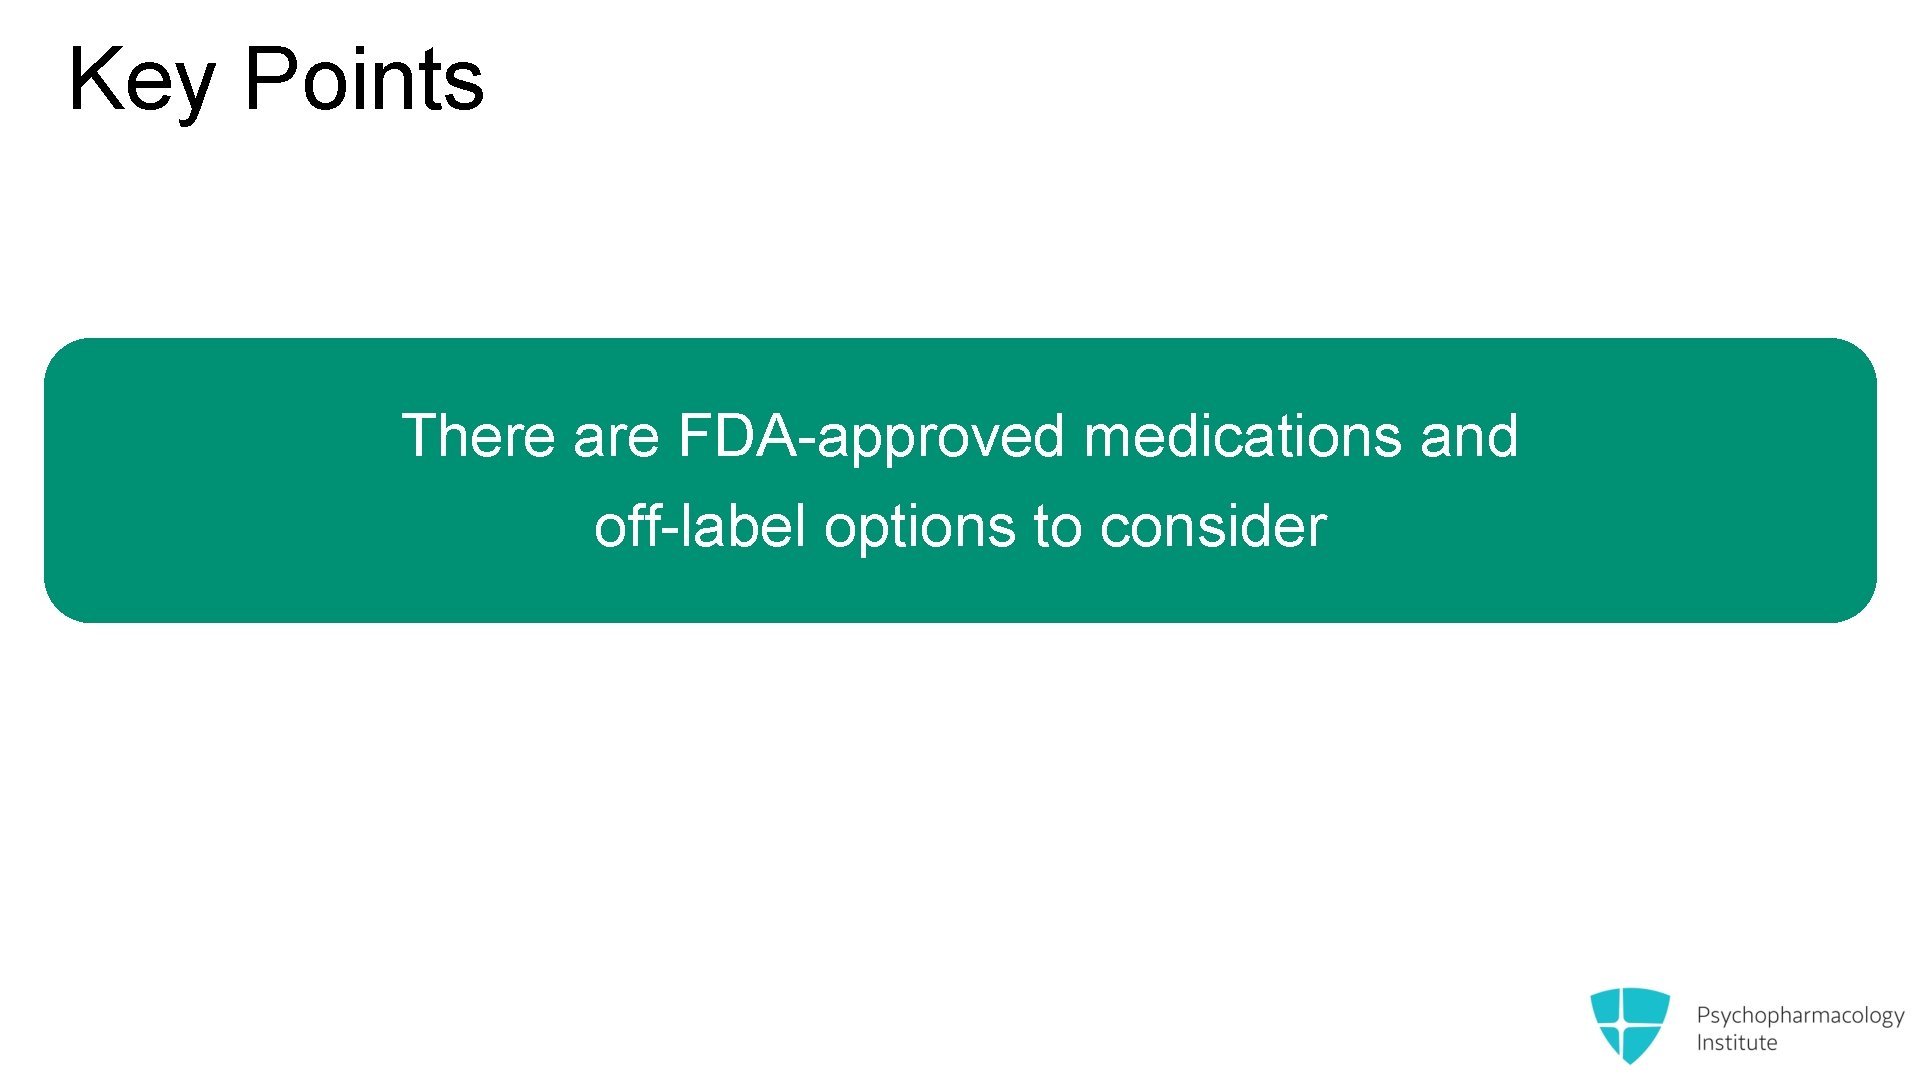The width and height of the screenshot is (1920, 1080).
Task: Click the word "and" ending first line
Action: pos(1469,436)
